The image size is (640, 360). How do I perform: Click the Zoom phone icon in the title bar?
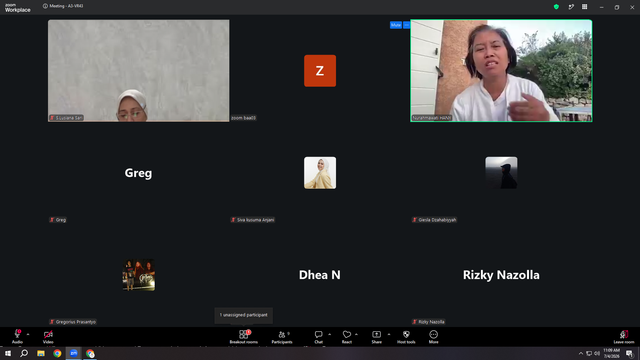click(x=571, y=7)
